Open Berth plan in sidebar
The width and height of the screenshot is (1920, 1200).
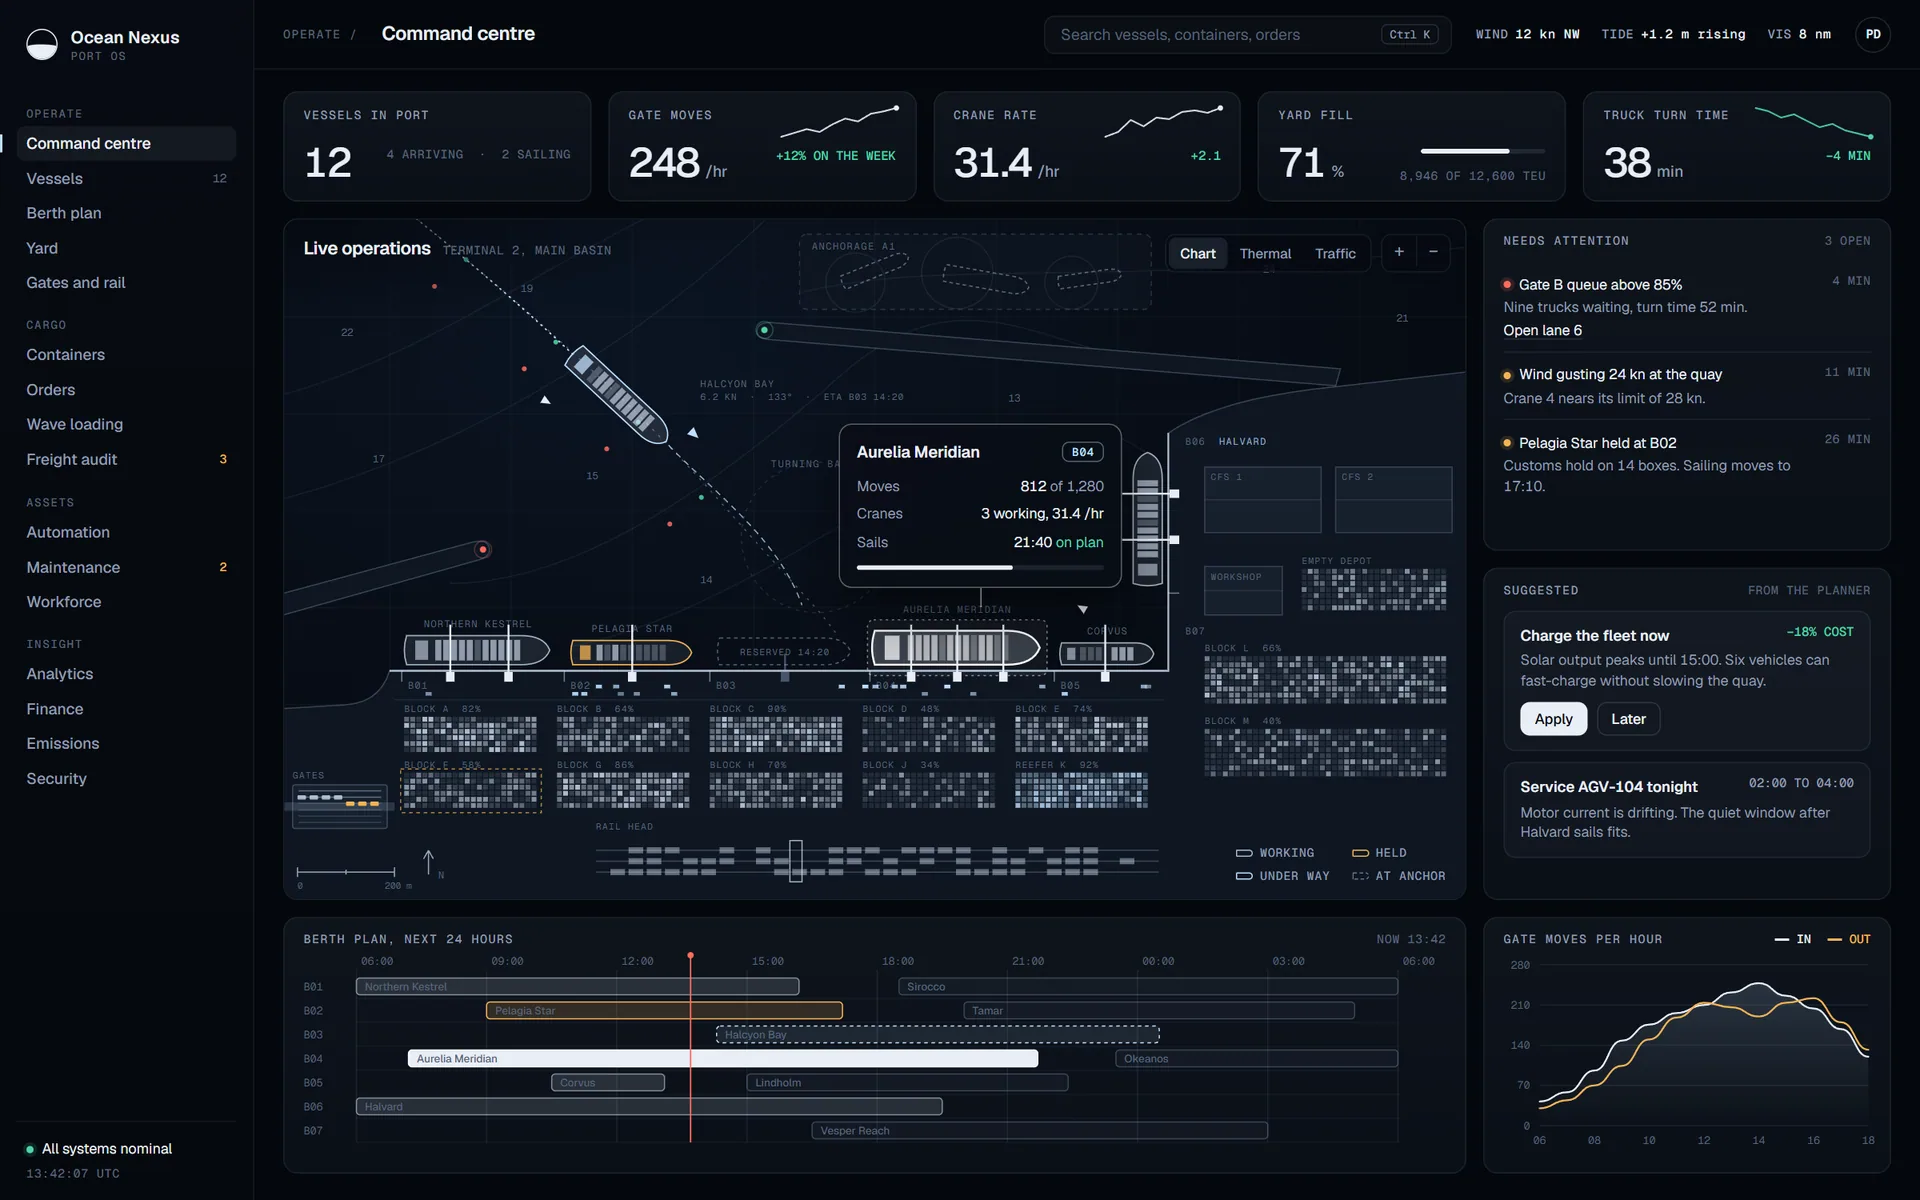126,213
